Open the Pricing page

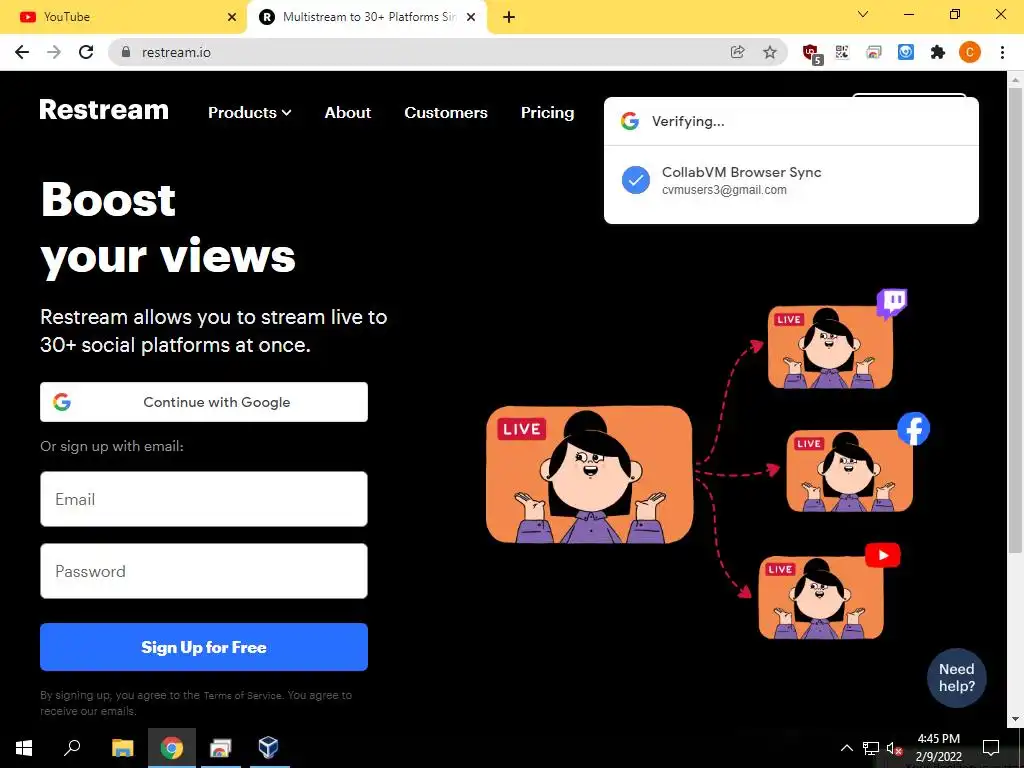[547, 112]
